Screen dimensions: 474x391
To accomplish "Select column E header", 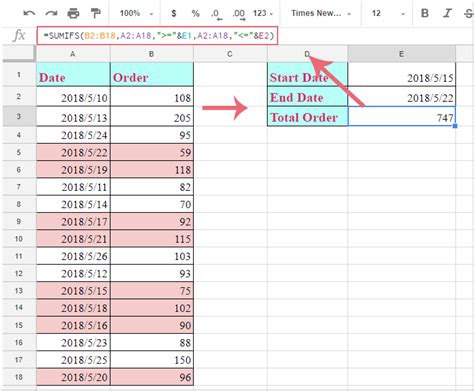I will click(x=401, y=54).
